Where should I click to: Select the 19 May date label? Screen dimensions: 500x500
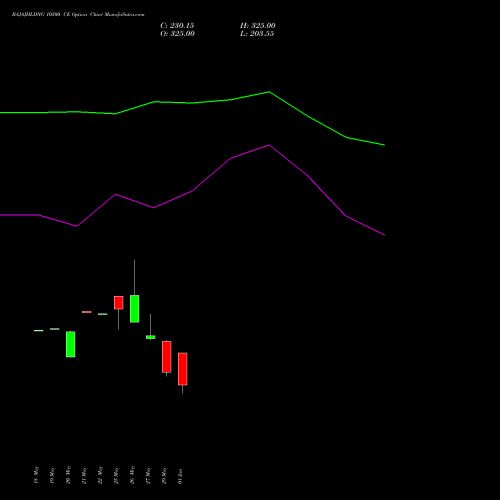coord(52,475)
